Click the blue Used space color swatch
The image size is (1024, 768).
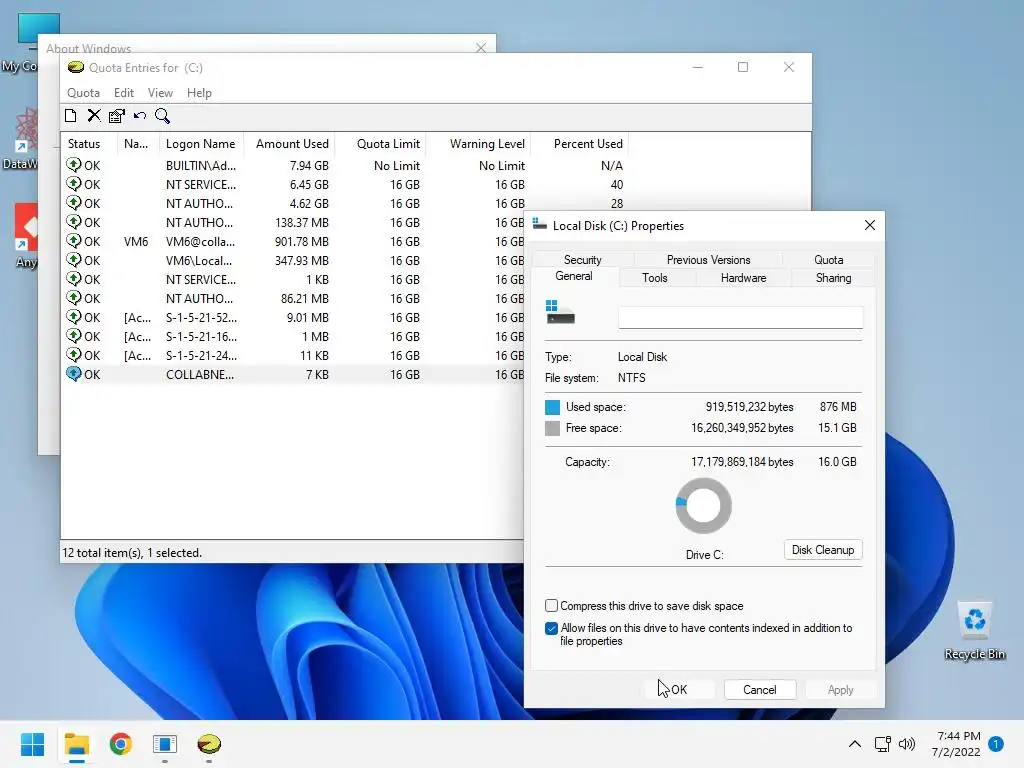[x=552, y=407]
